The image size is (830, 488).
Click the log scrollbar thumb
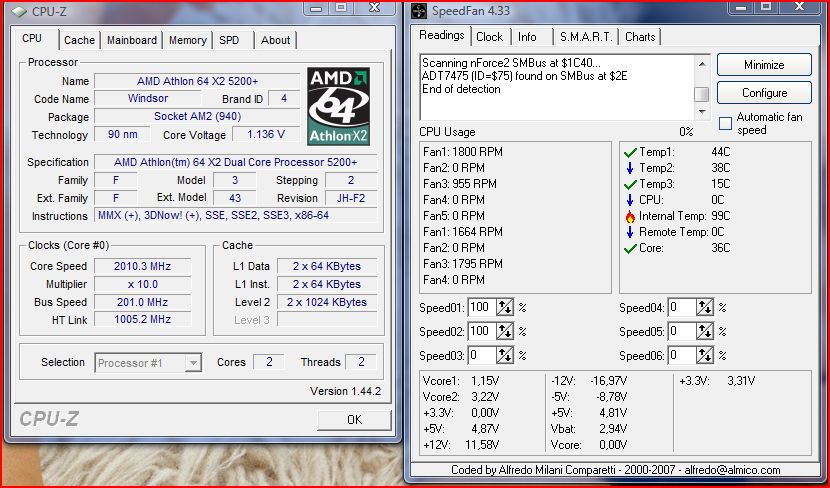(702, 94)
